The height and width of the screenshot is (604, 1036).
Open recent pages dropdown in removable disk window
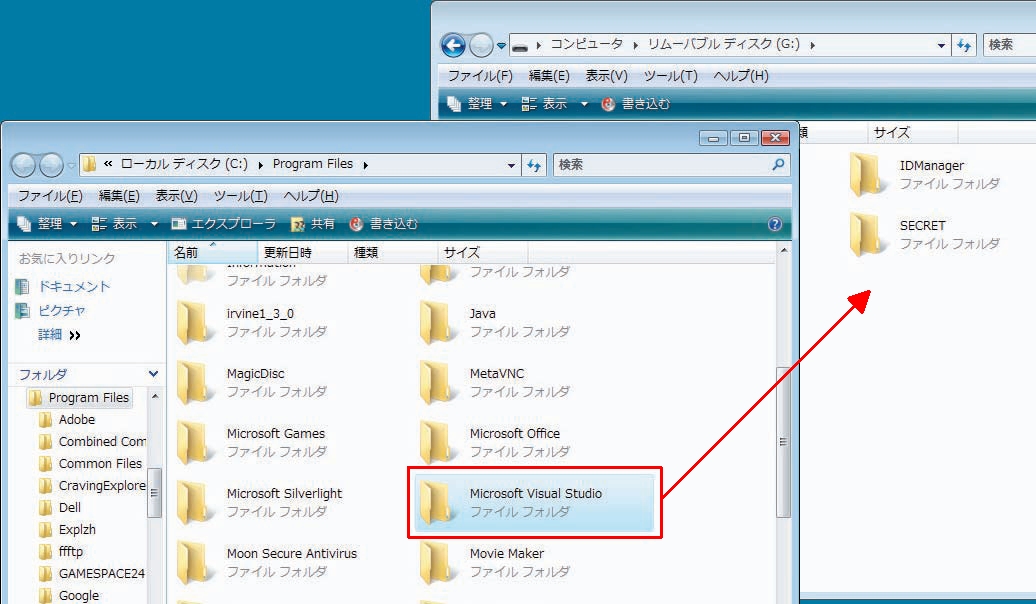coord(501,46)
